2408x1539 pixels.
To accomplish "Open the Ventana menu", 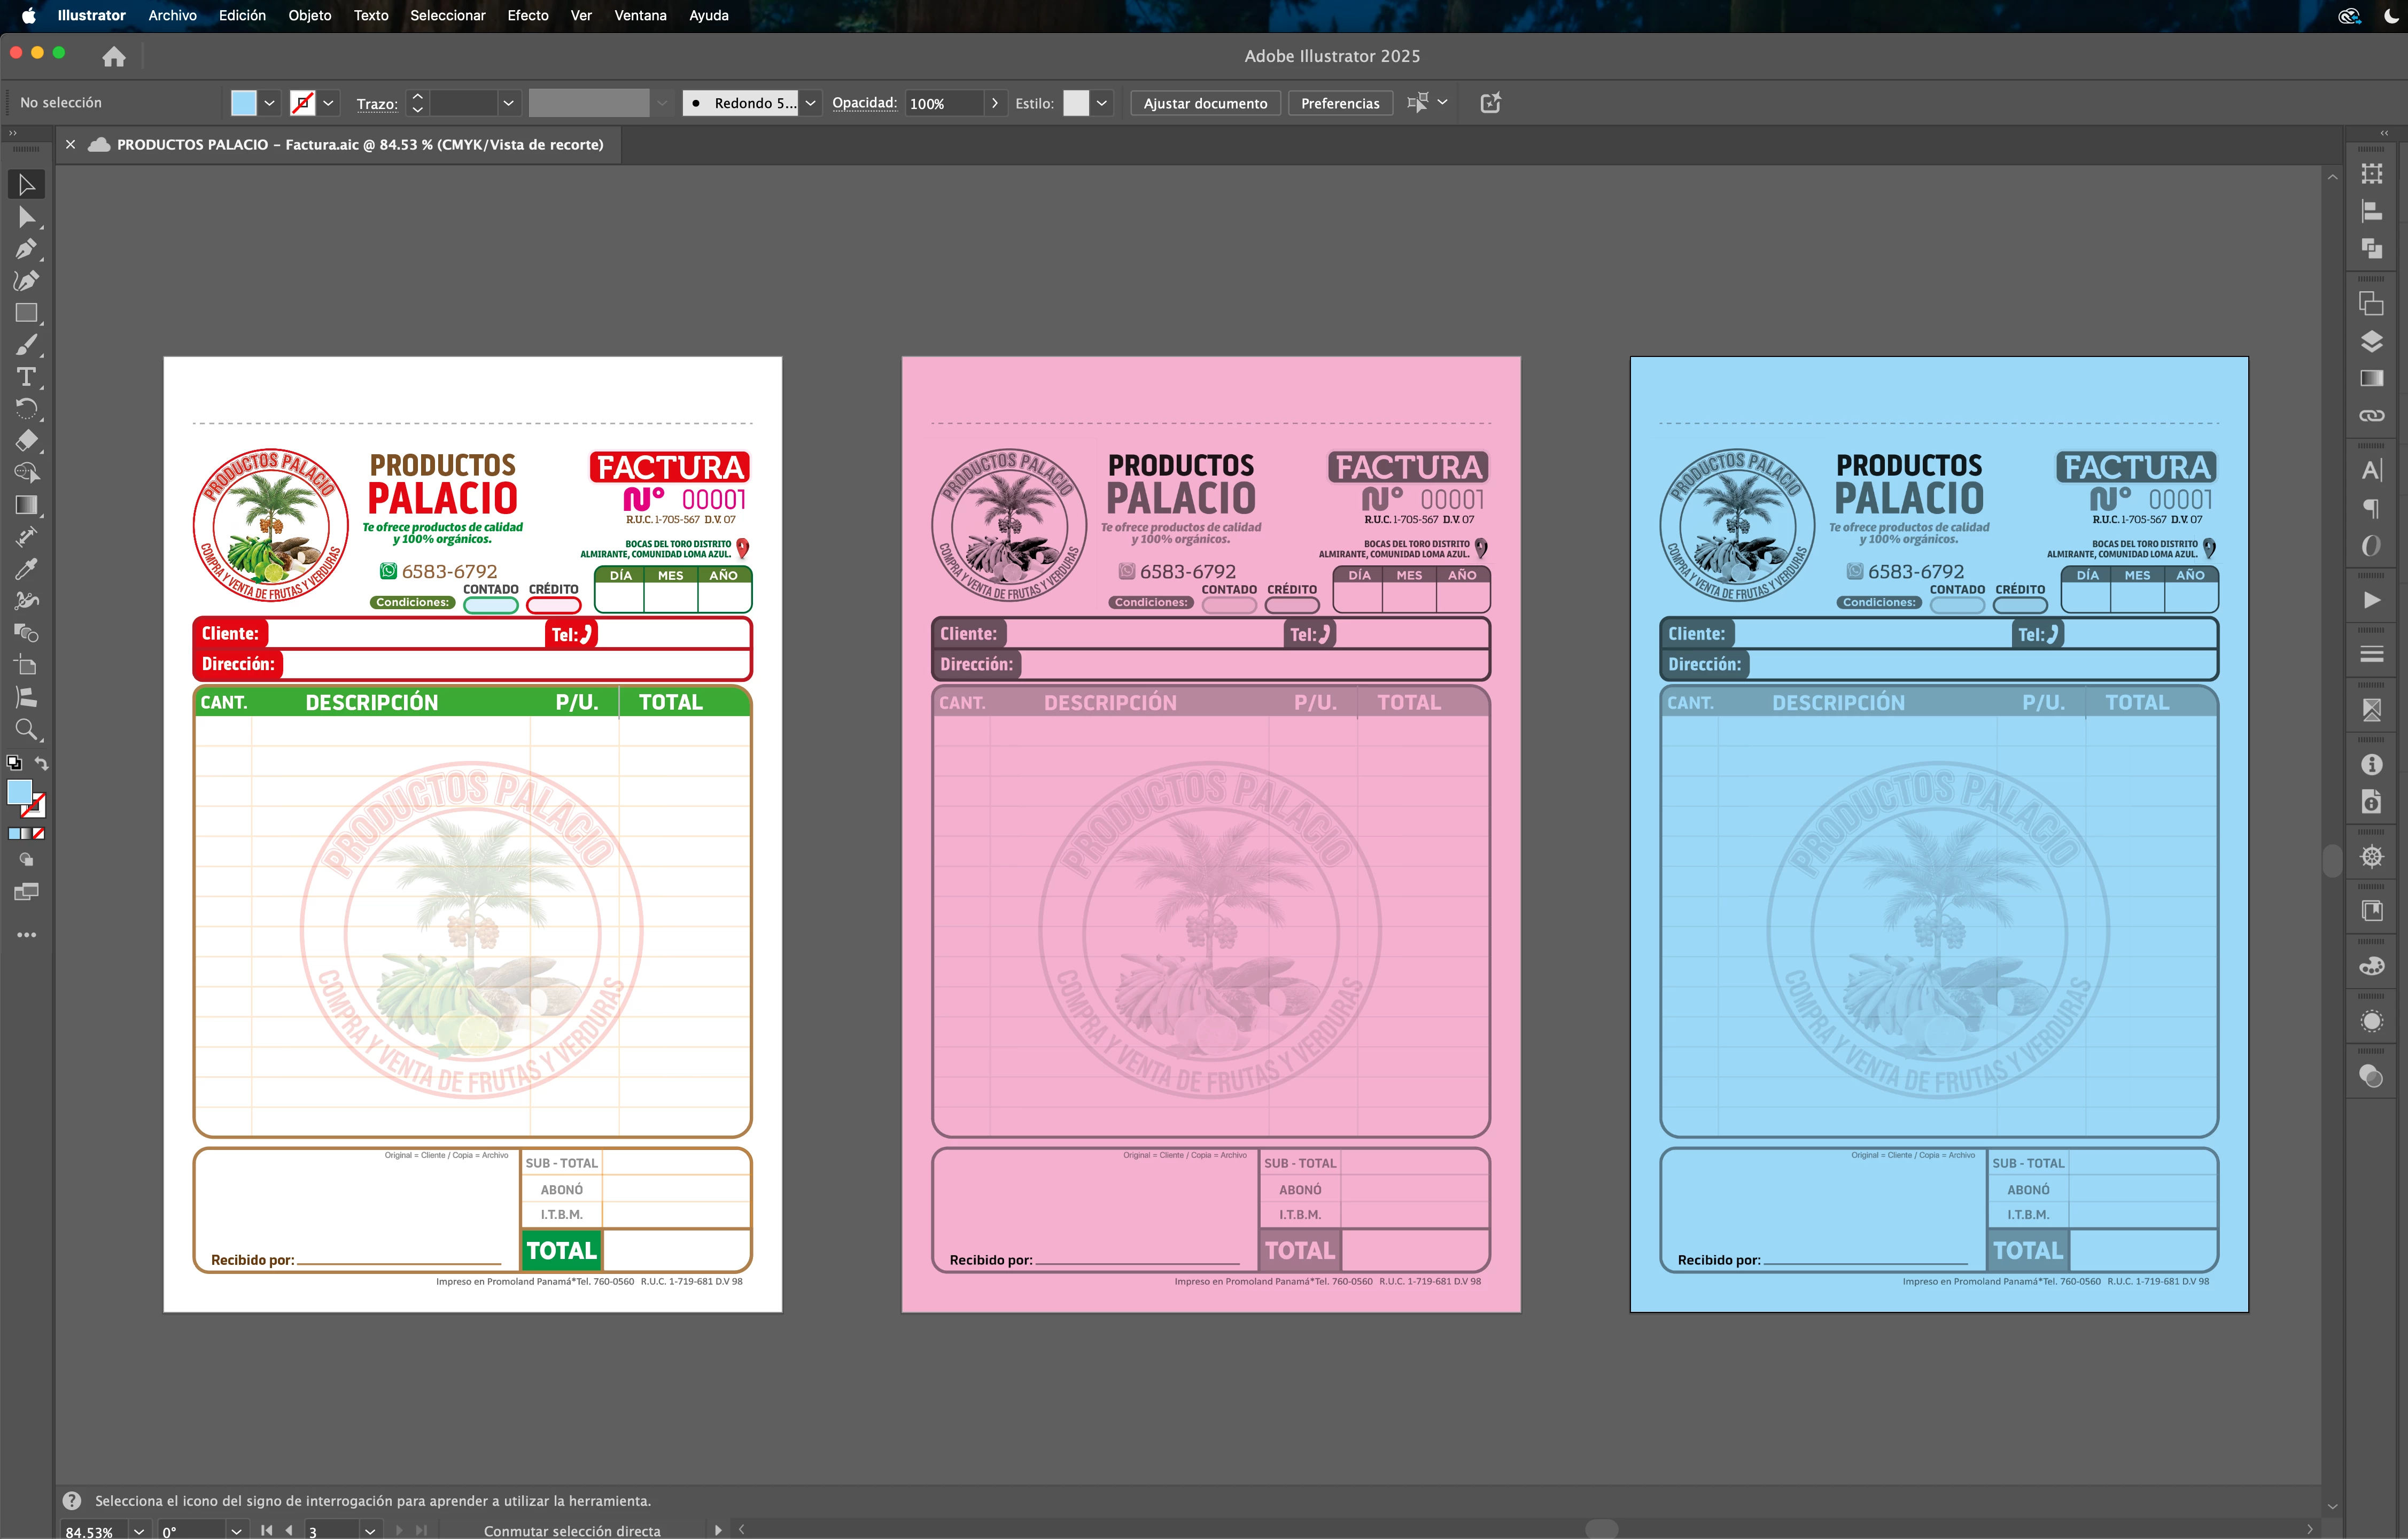I will (639, 15).
